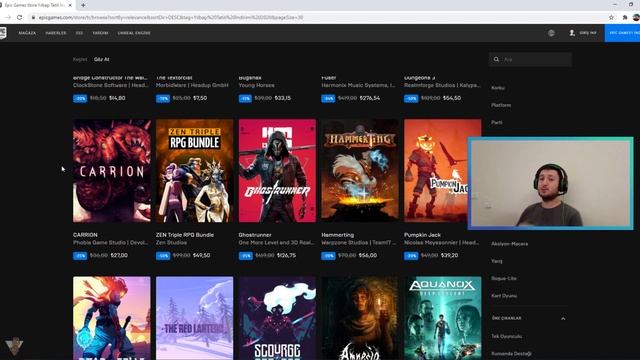Select the Rogue-Lite genre filter
Screen dimensions: 640x360
[x=504, y=278]
